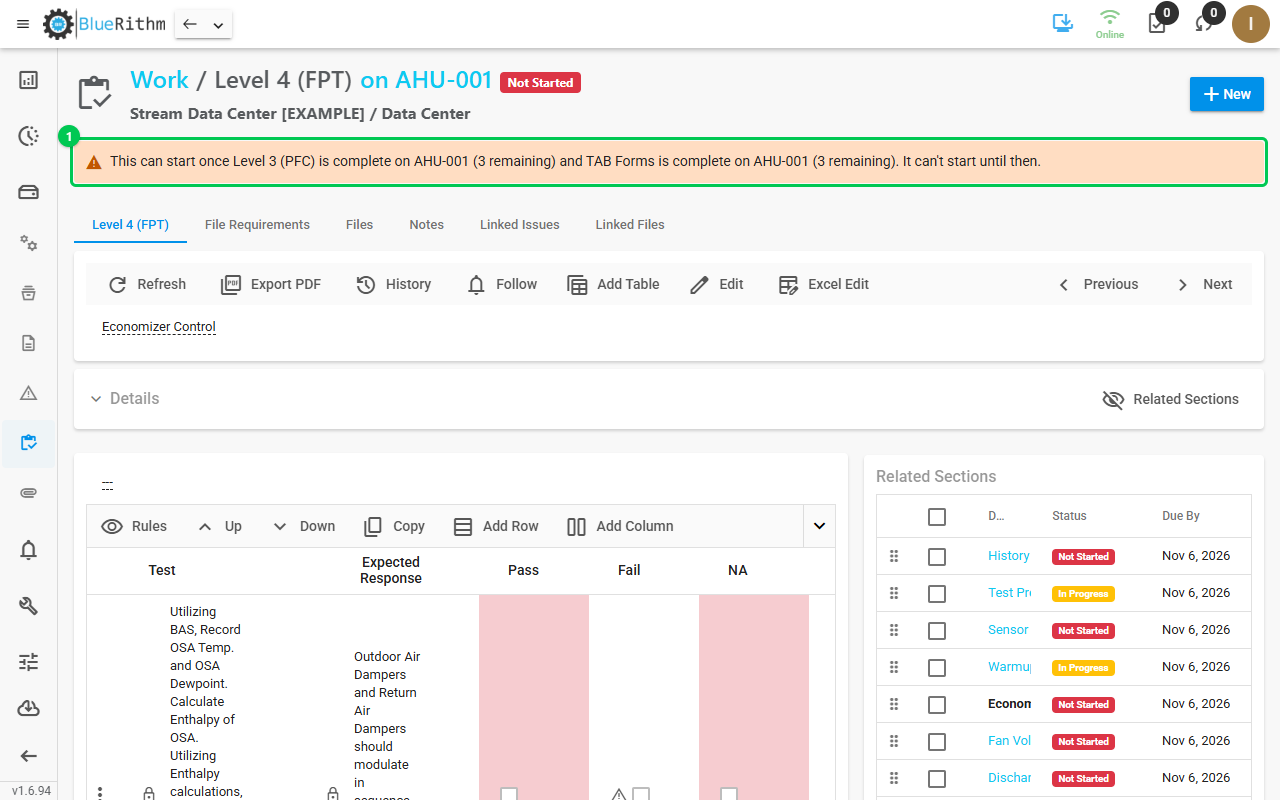Viewport: 1280px width, 800px height.
Task: Toggle Related Sections visibility
Action: click(1170, 399)
